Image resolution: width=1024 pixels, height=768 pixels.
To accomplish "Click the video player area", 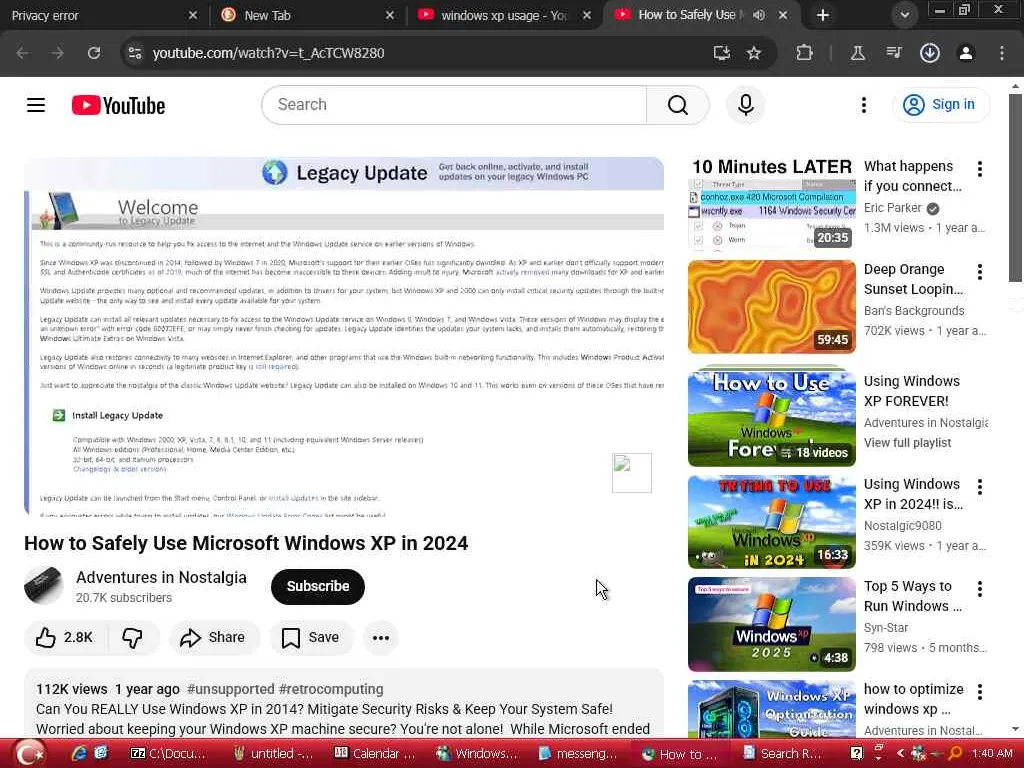I will (344, 336).
